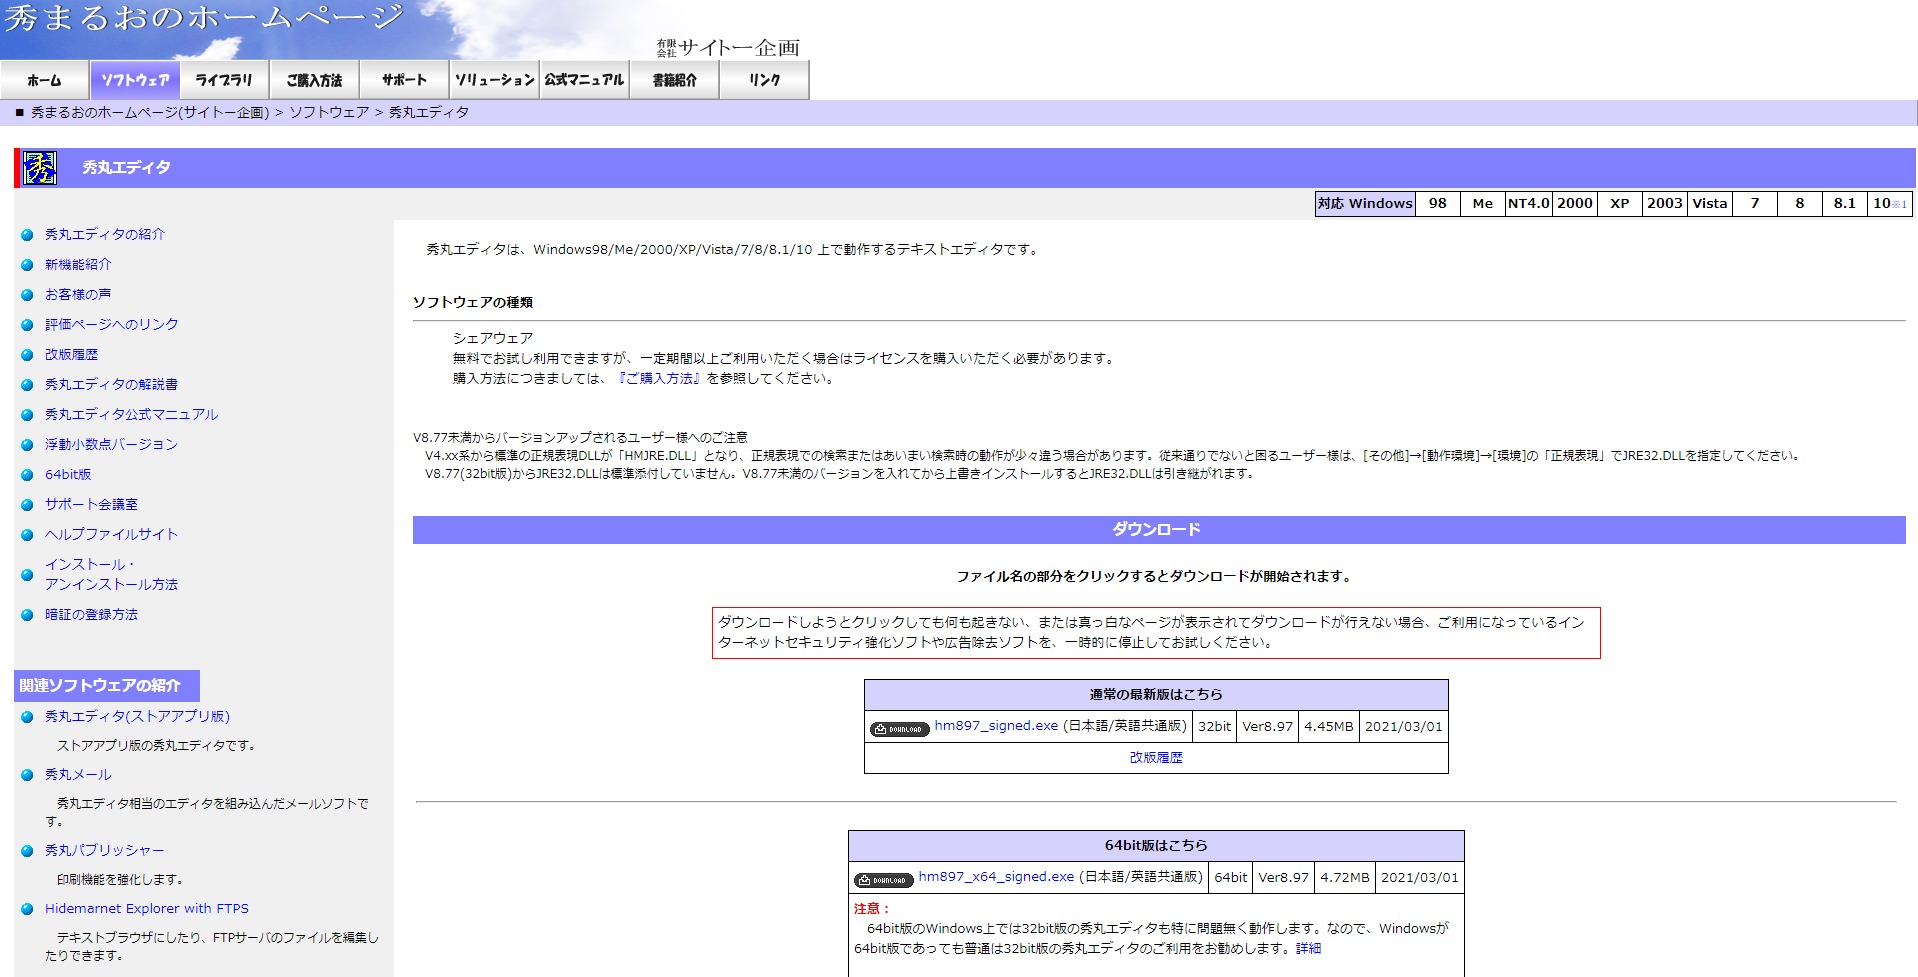Click the 64bit版はこちら table header

tap(1156, 846)
